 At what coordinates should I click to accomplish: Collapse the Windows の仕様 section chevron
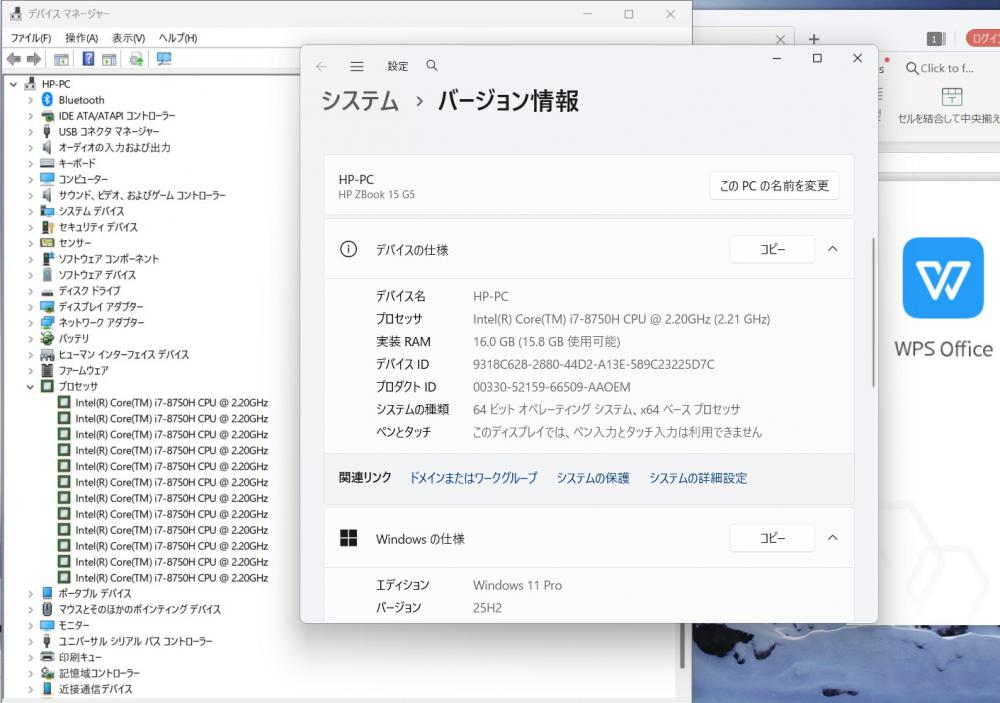(x=832, y=538)
